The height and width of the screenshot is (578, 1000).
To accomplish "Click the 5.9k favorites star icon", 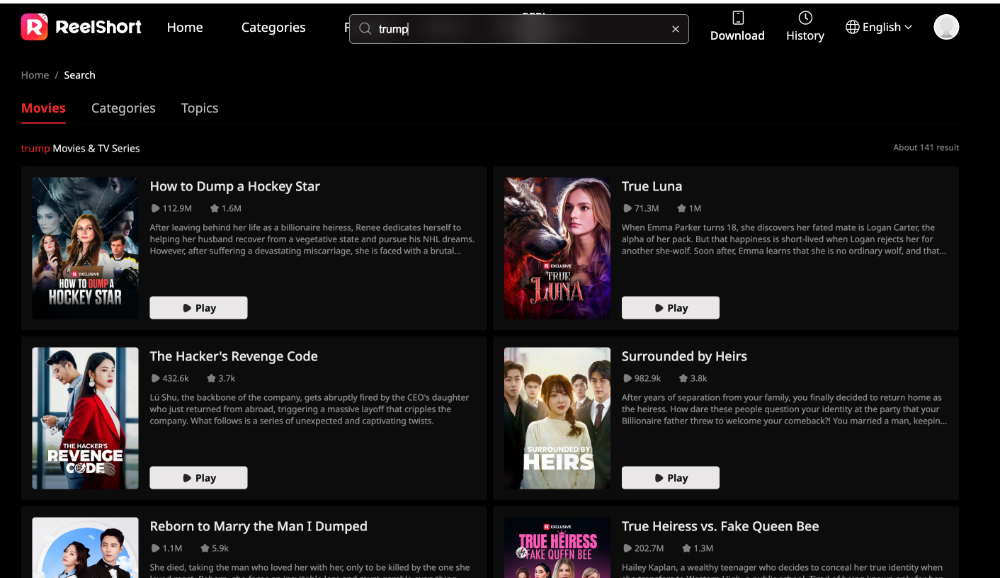I will tap(205, 548).
